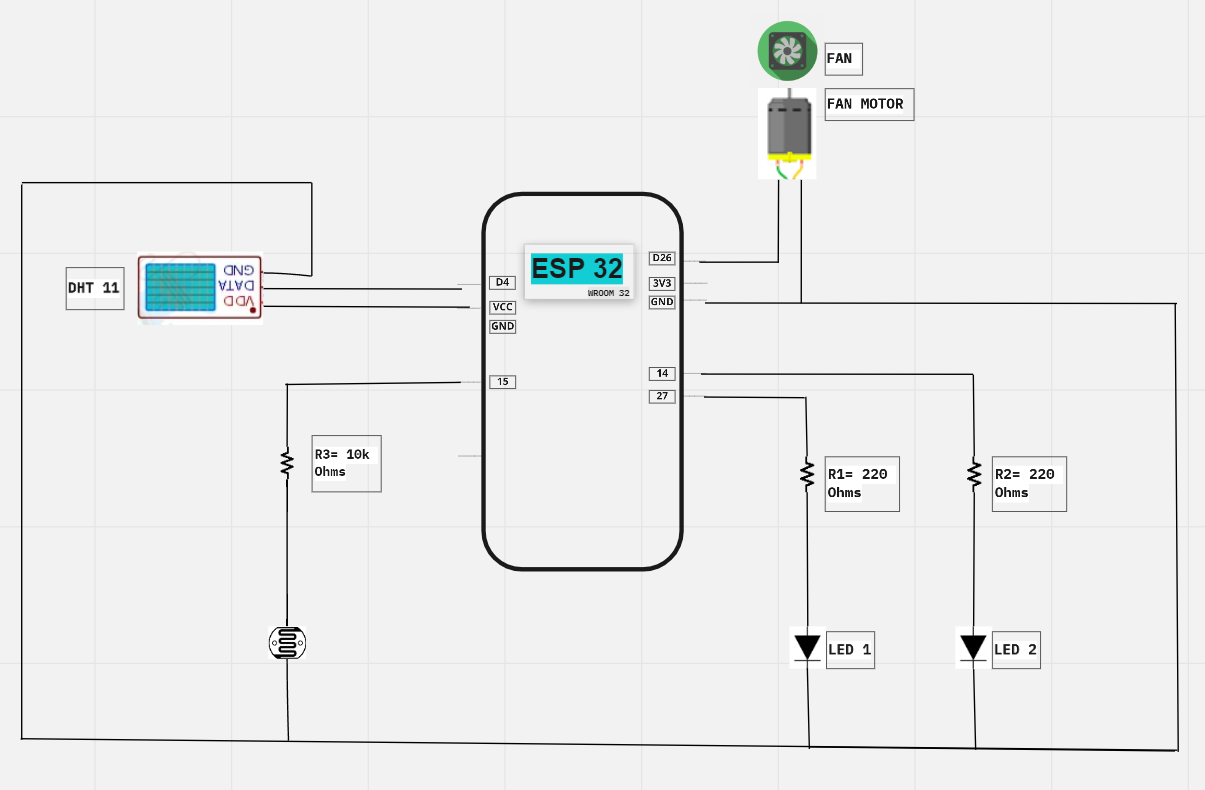Select the D4 pin label
The width and height of the screenshot is (1205, 790).
point(503,283)
